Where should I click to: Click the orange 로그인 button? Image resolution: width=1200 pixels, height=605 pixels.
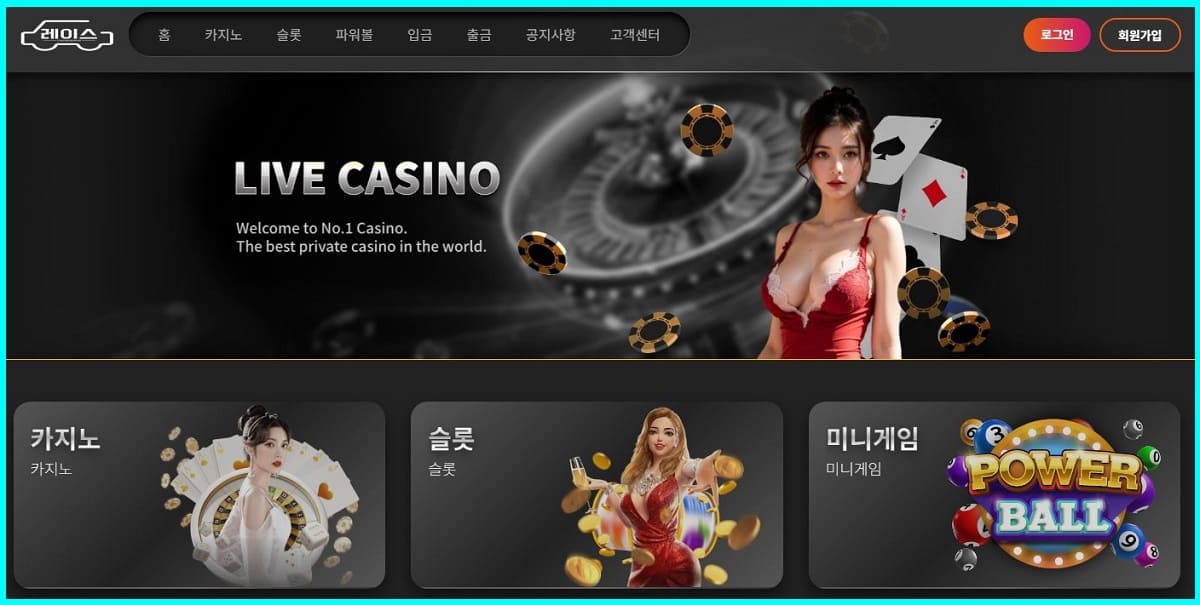1057,35
